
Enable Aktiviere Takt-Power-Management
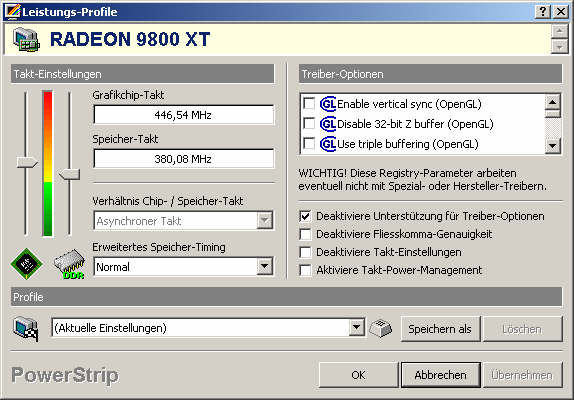click(x=305, y=270)
